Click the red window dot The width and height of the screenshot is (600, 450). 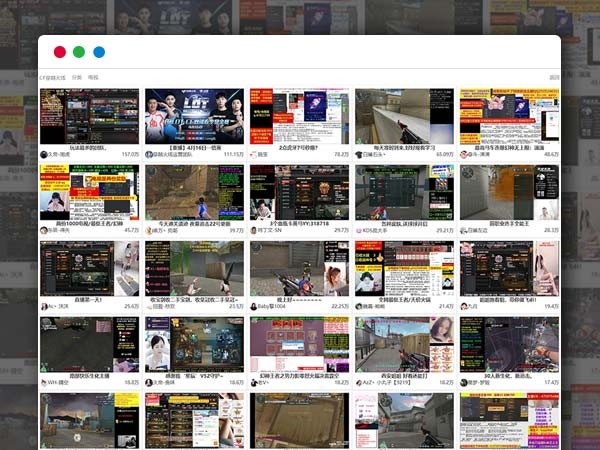(60, 52)
